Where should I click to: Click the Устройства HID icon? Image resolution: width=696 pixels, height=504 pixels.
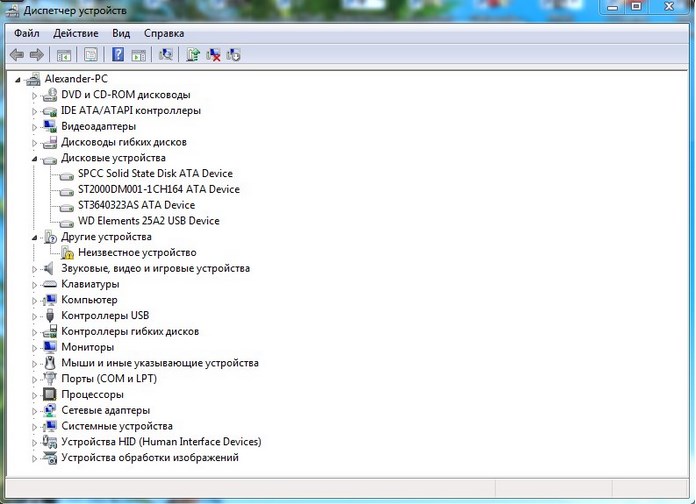[x=50, y=441]
